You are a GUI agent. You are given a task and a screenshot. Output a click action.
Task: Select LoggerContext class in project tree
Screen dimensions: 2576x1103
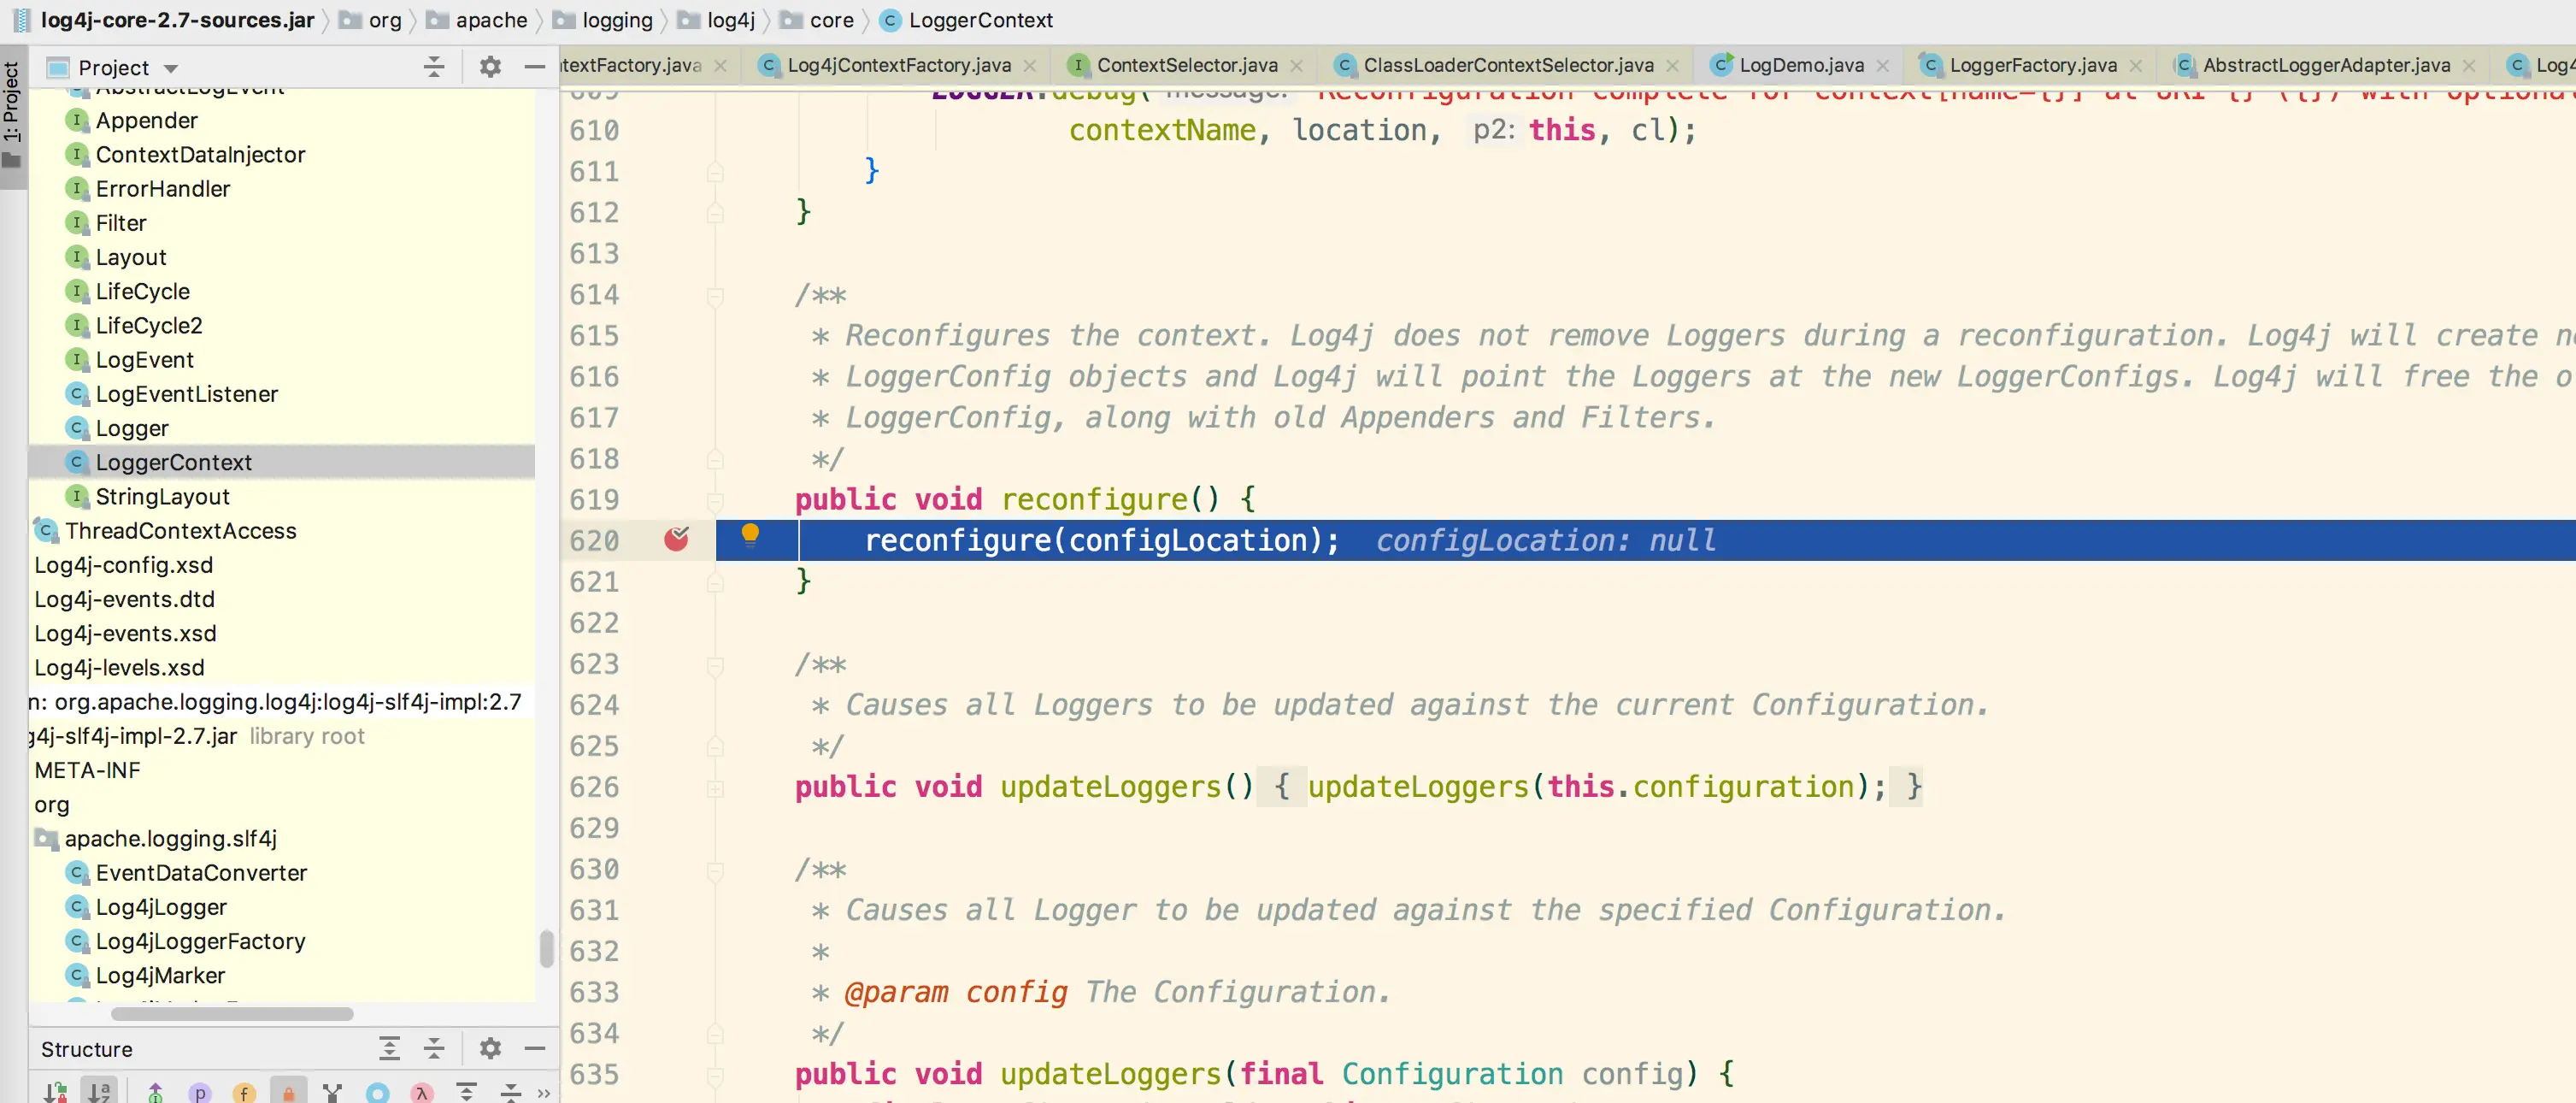[281, 462]
